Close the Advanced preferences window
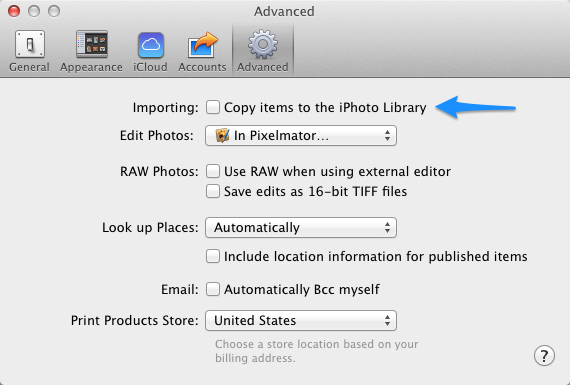570x385 pixels. point(14,11)
